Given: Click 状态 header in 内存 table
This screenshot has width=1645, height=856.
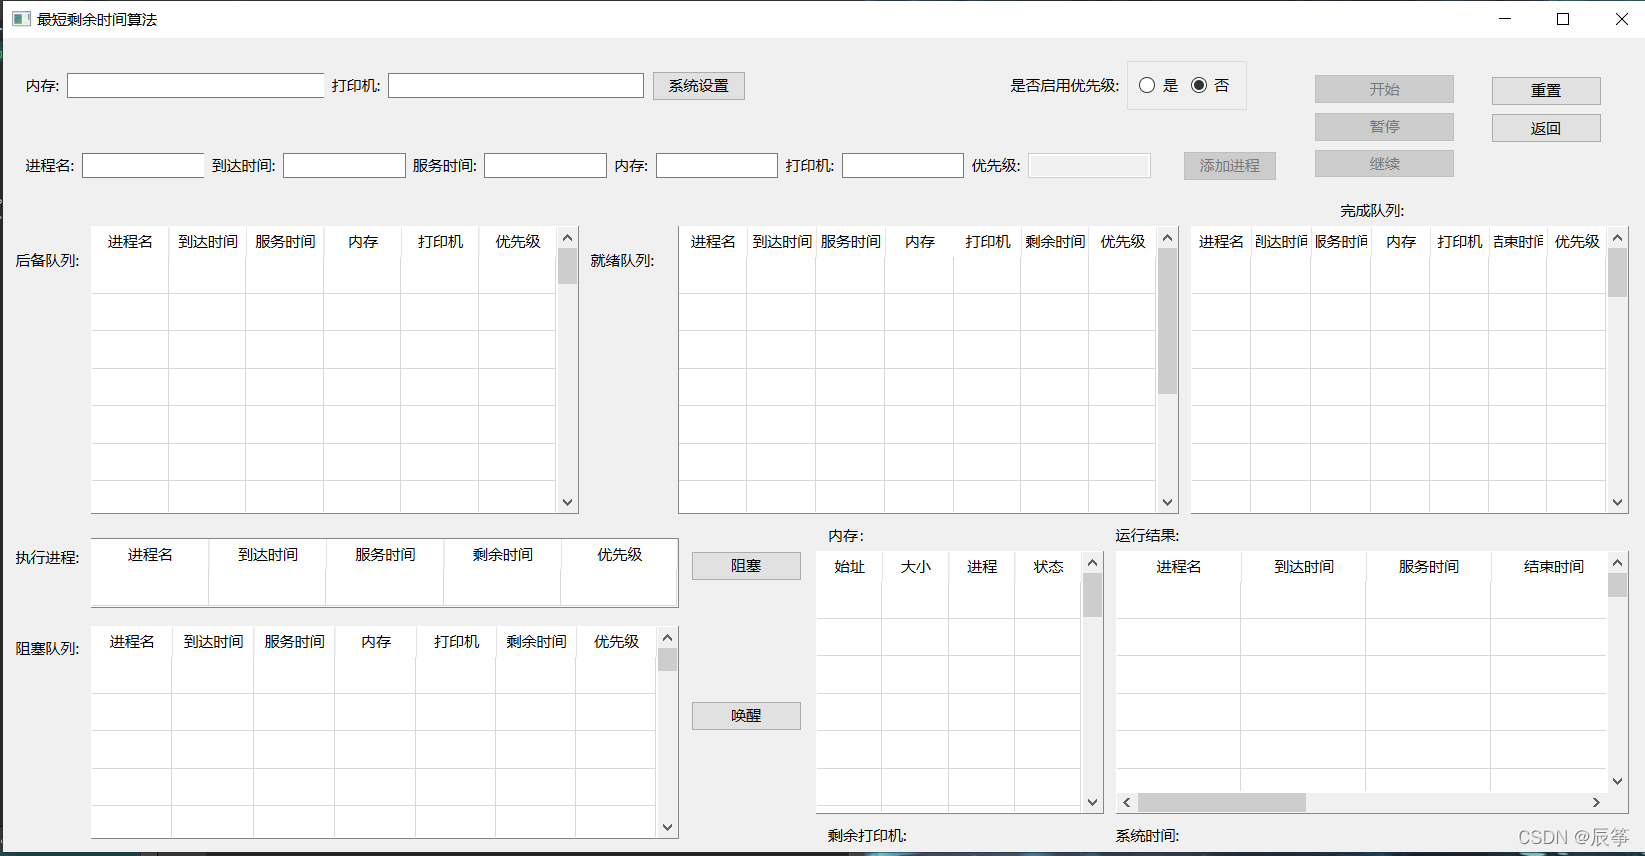Looking at the screenshot, I should click(x=1048, y=567).
